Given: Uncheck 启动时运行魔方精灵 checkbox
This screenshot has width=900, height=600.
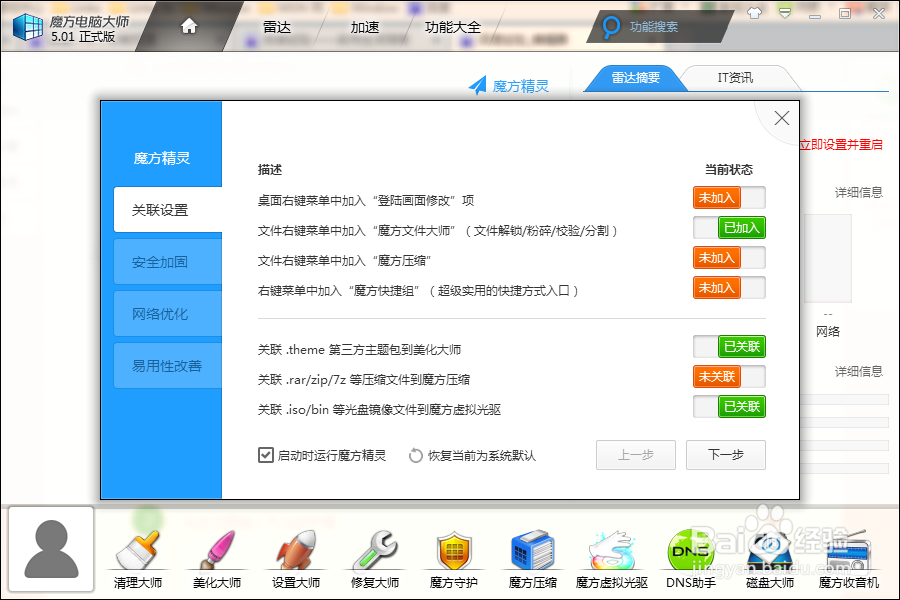Looking at the screenshot, I should tap(265, 455).
